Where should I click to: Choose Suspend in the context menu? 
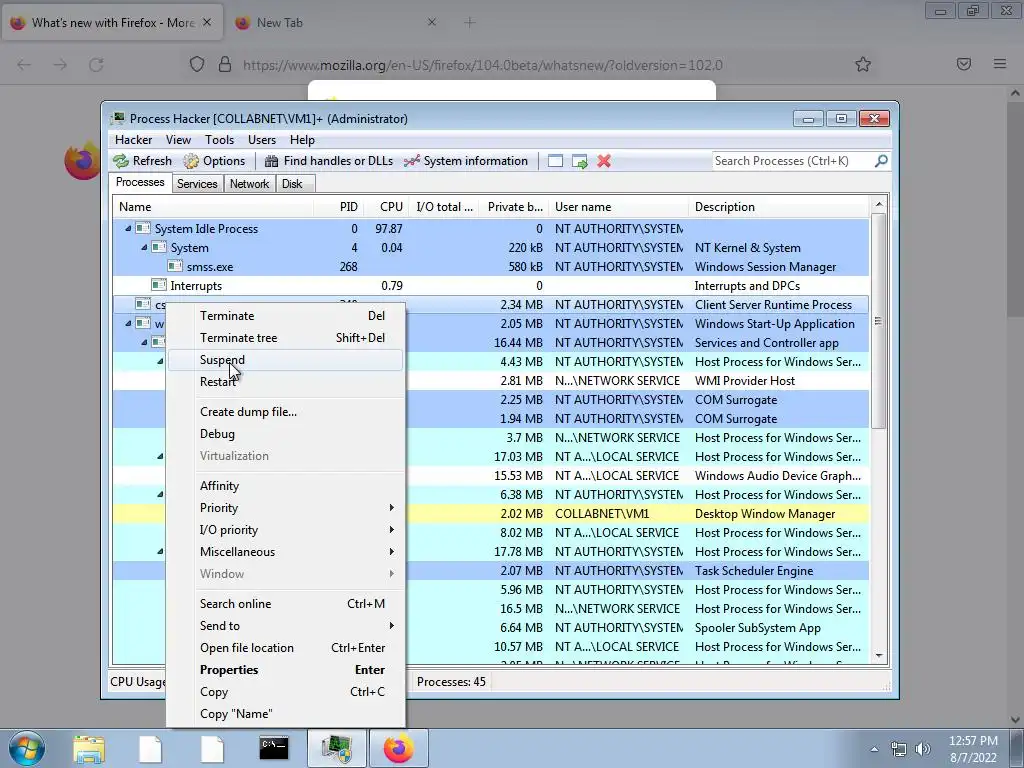click(x=285, y=360)
